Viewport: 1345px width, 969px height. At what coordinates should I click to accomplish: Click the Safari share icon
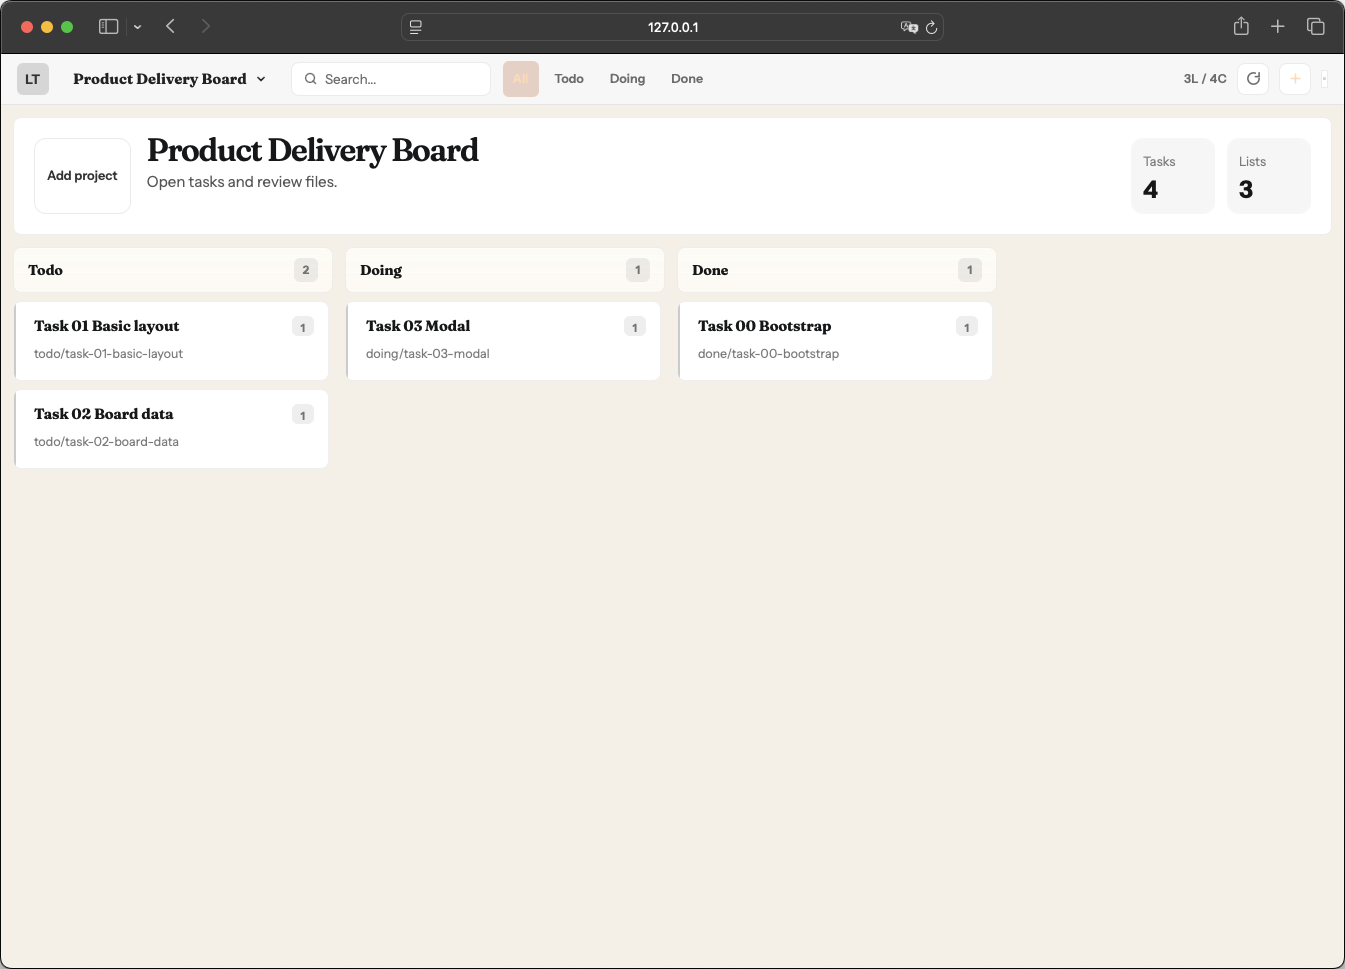point(1241,27)
